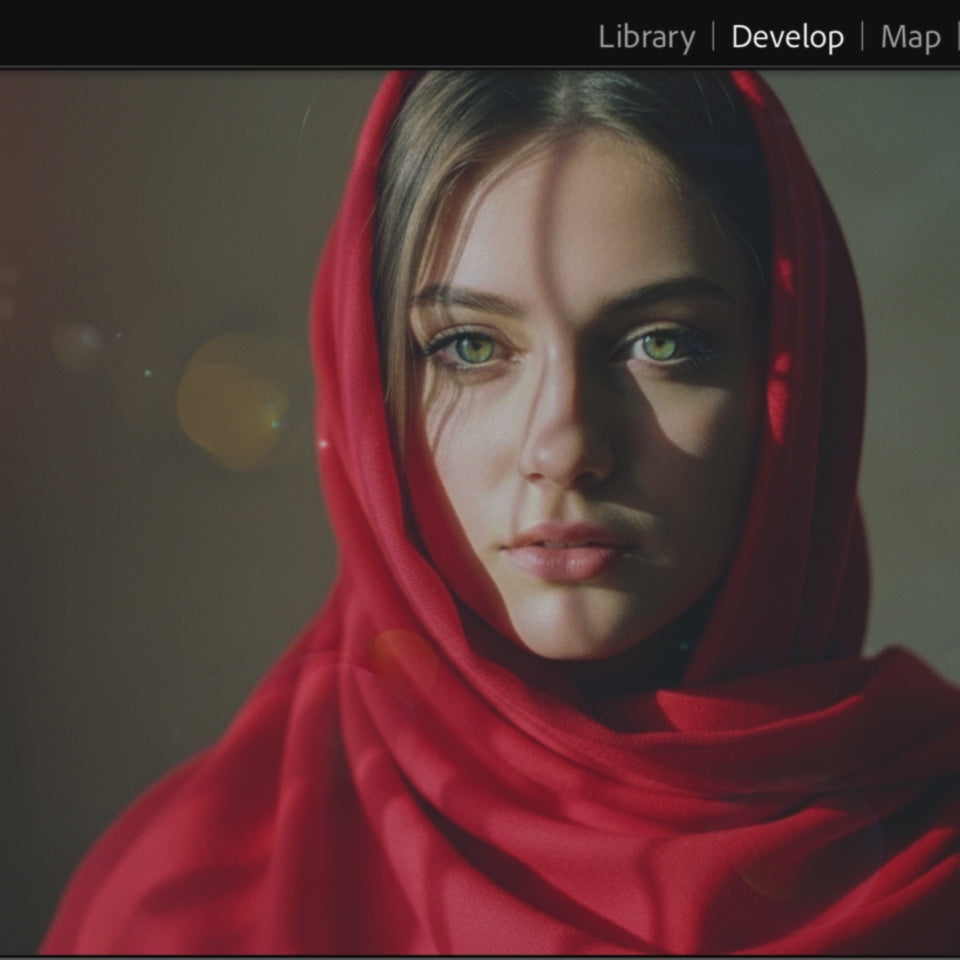Click on the woman's lips
The image size is (960, 960).
pyautogui.click(x=568, y=548)
